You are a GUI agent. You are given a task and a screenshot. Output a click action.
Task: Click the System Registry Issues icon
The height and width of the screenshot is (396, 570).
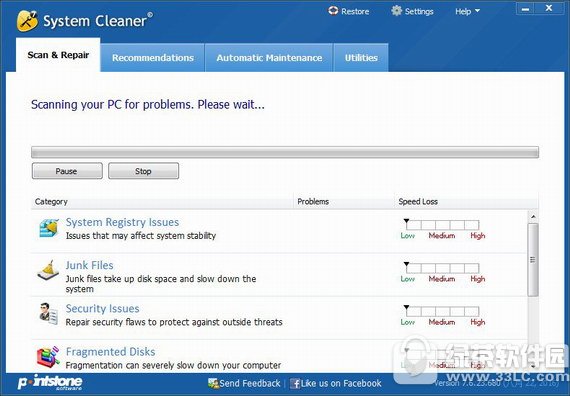pos(49,228)
